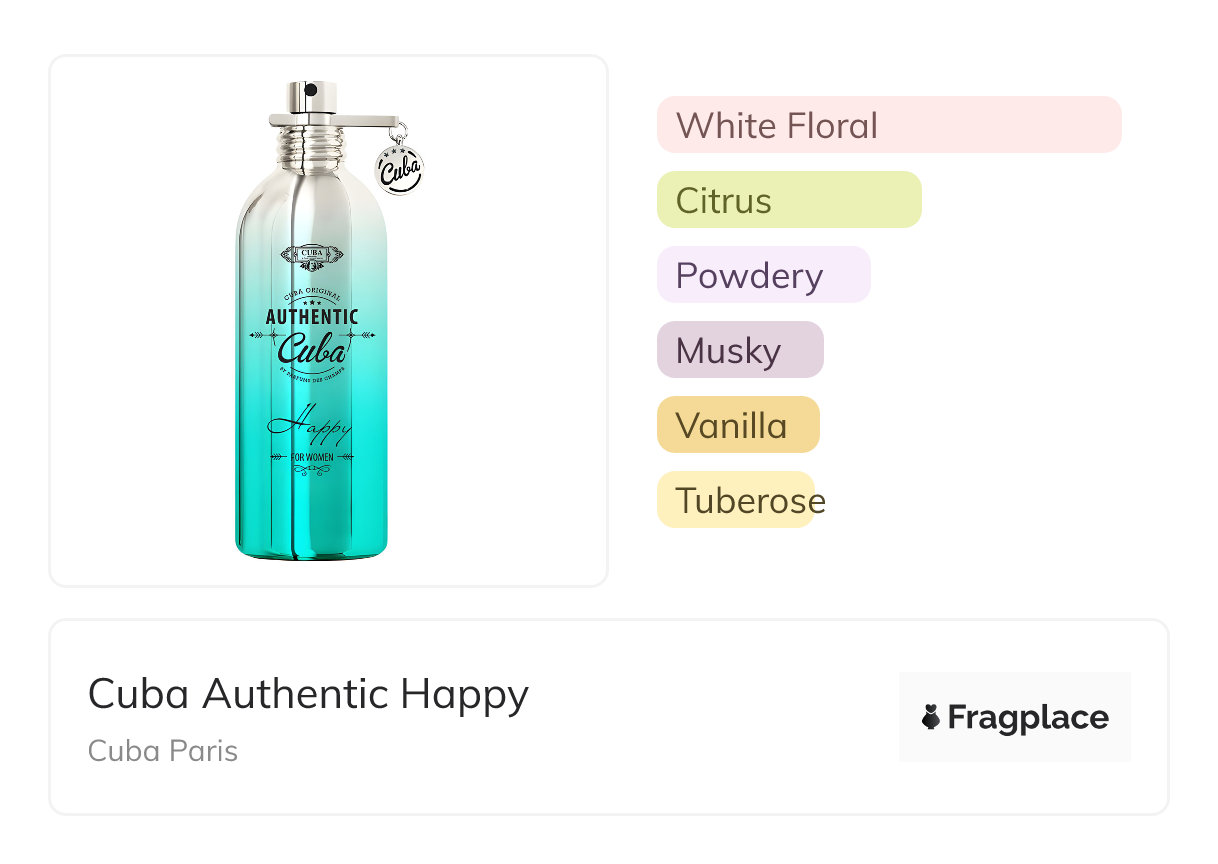The width and height of the screenshot is (1218, 864).
Task: Click the Fragplace wordmark text
Action: click(1028, 717)
